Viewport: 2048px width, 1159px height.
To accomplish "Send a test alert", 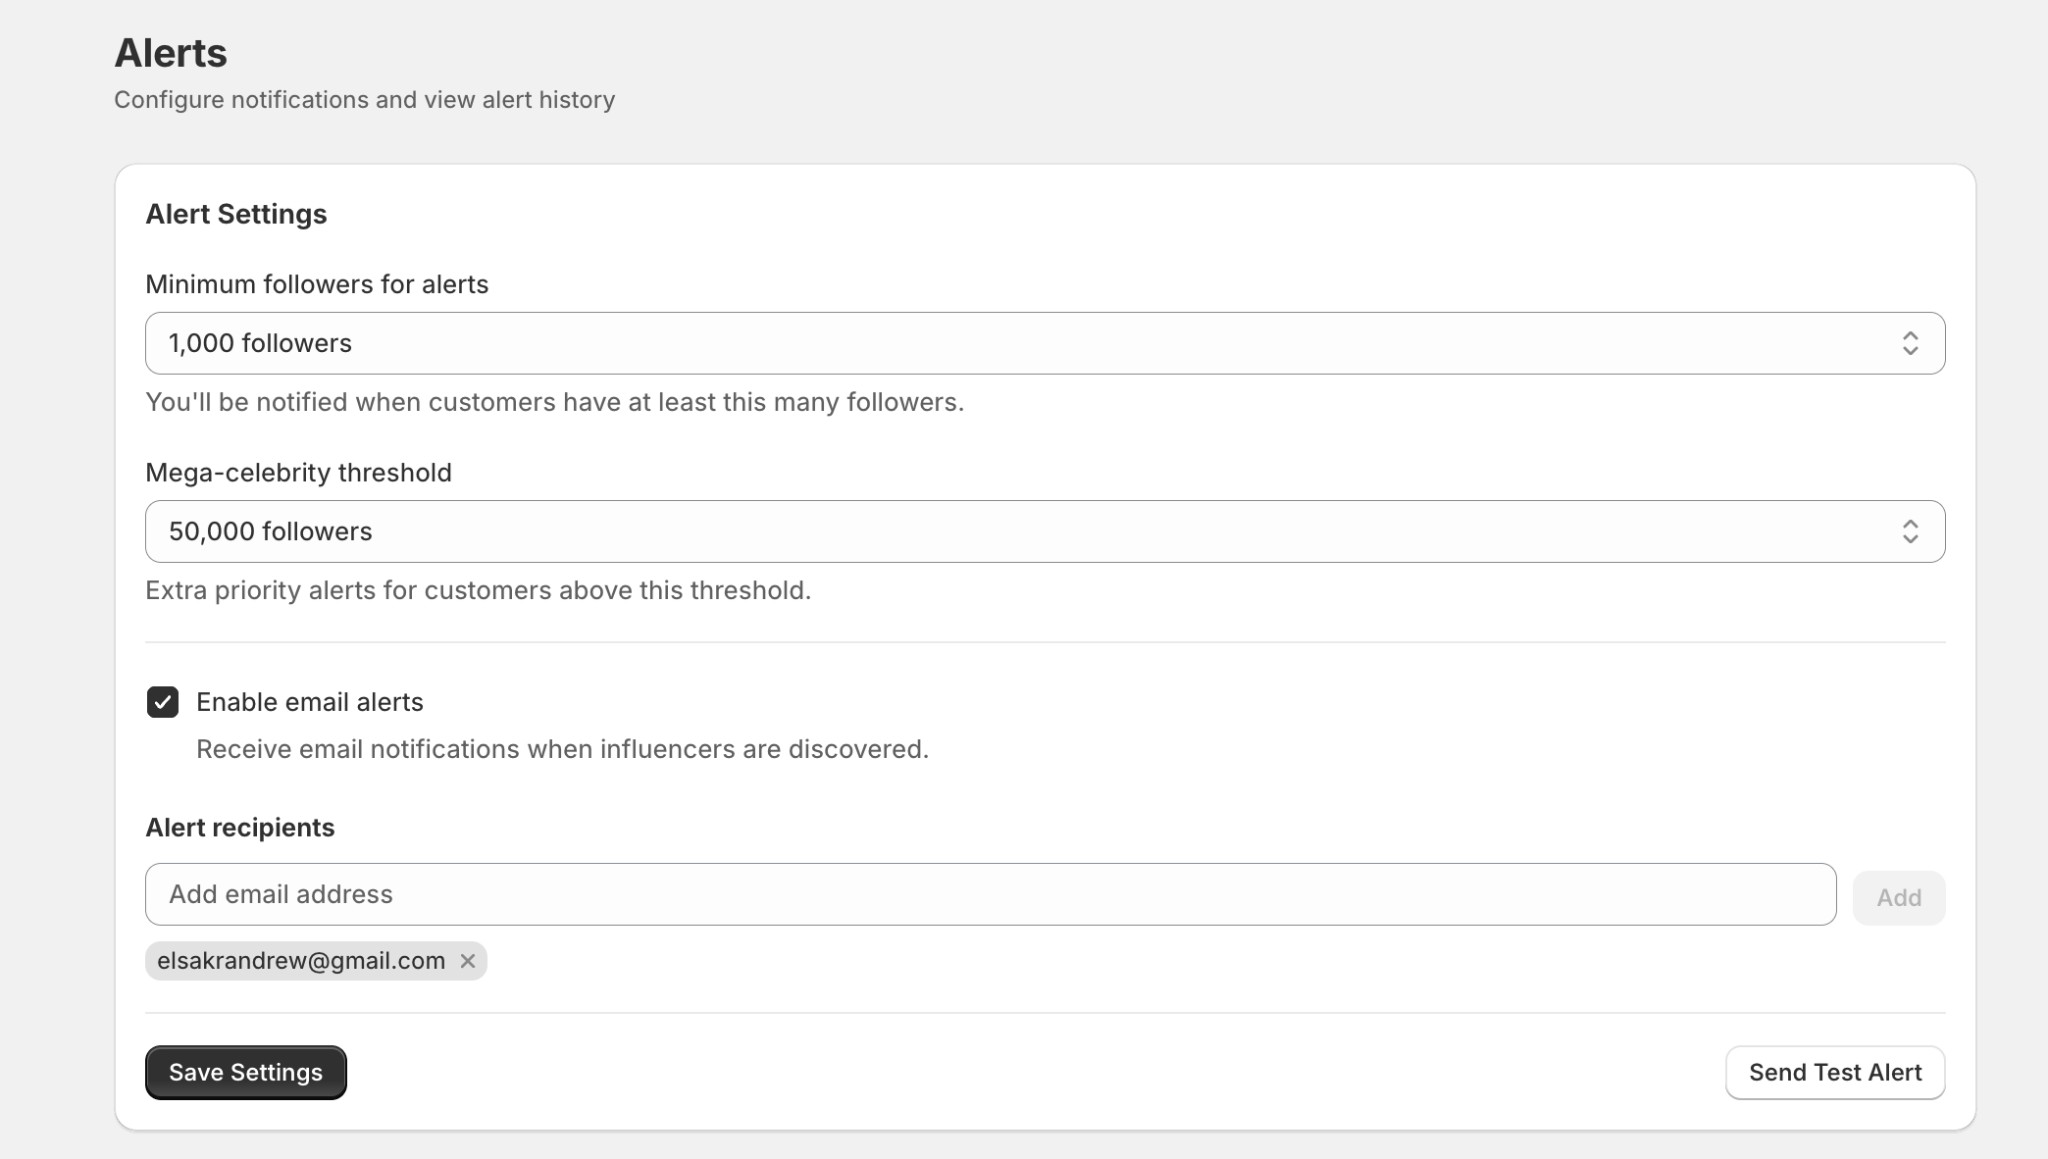I will point(1835,1072).
